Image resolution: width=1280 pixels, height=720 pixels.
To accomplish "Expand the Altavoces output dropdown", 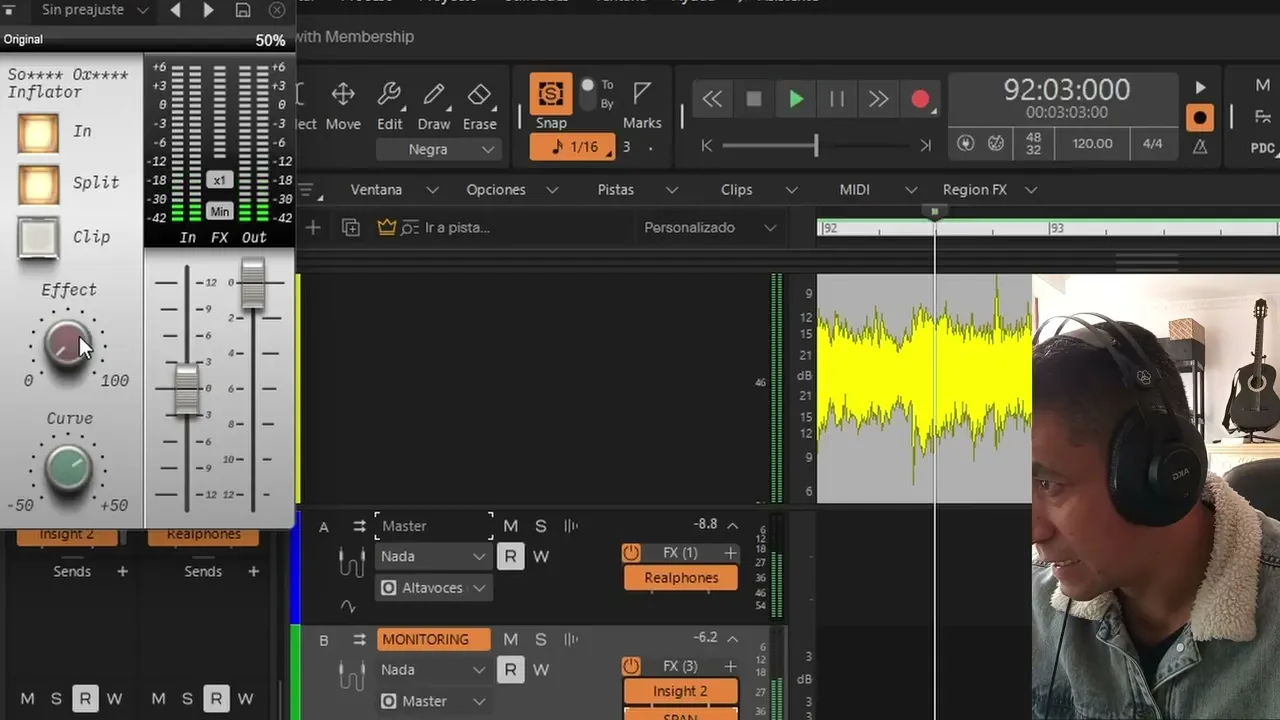I will pos(434,588).
